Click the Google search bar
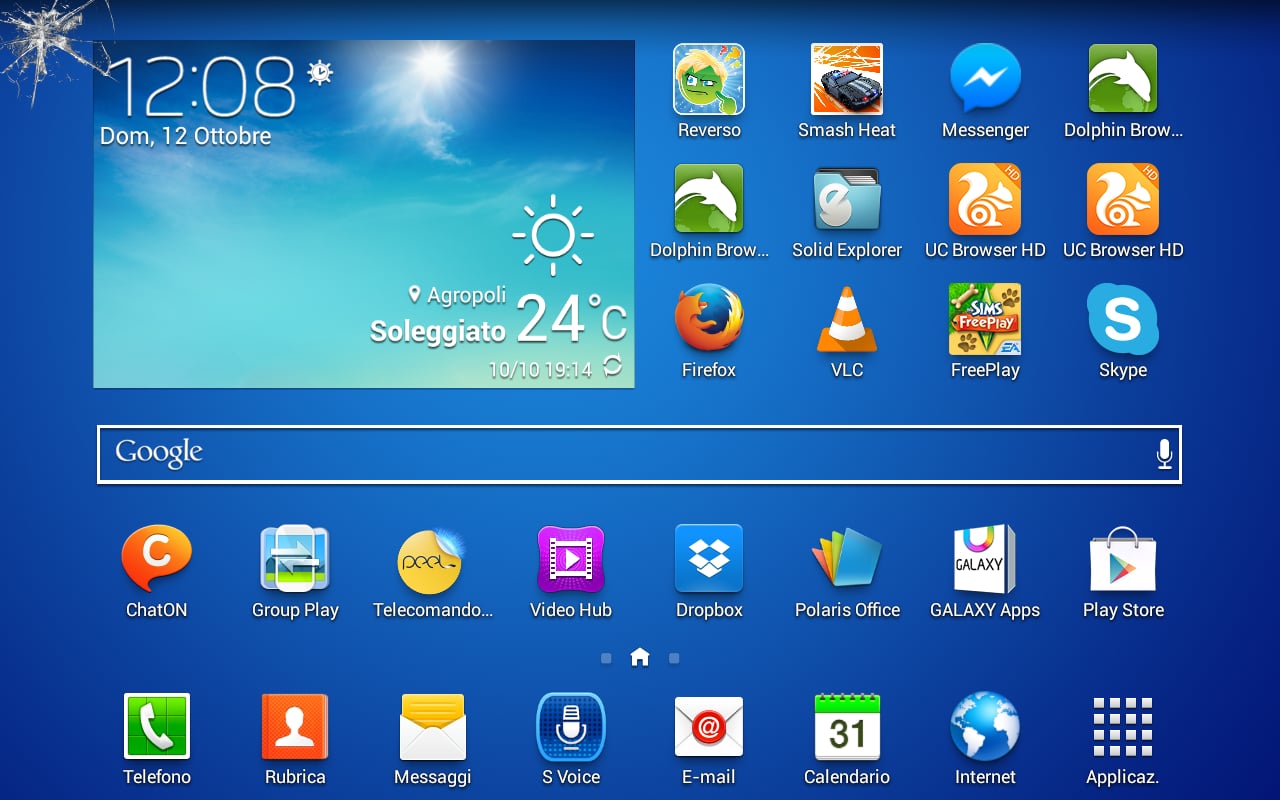The image size is (1280, 800). [x=639, y=454]
